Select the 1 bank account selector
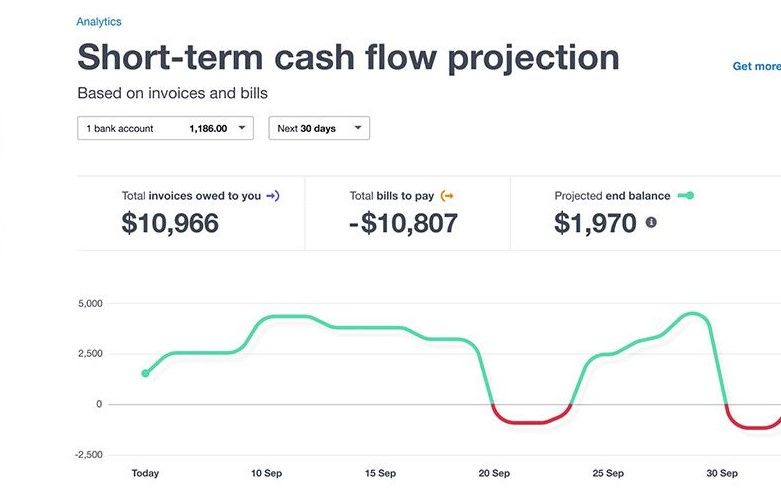 click(x=165, y=128)
